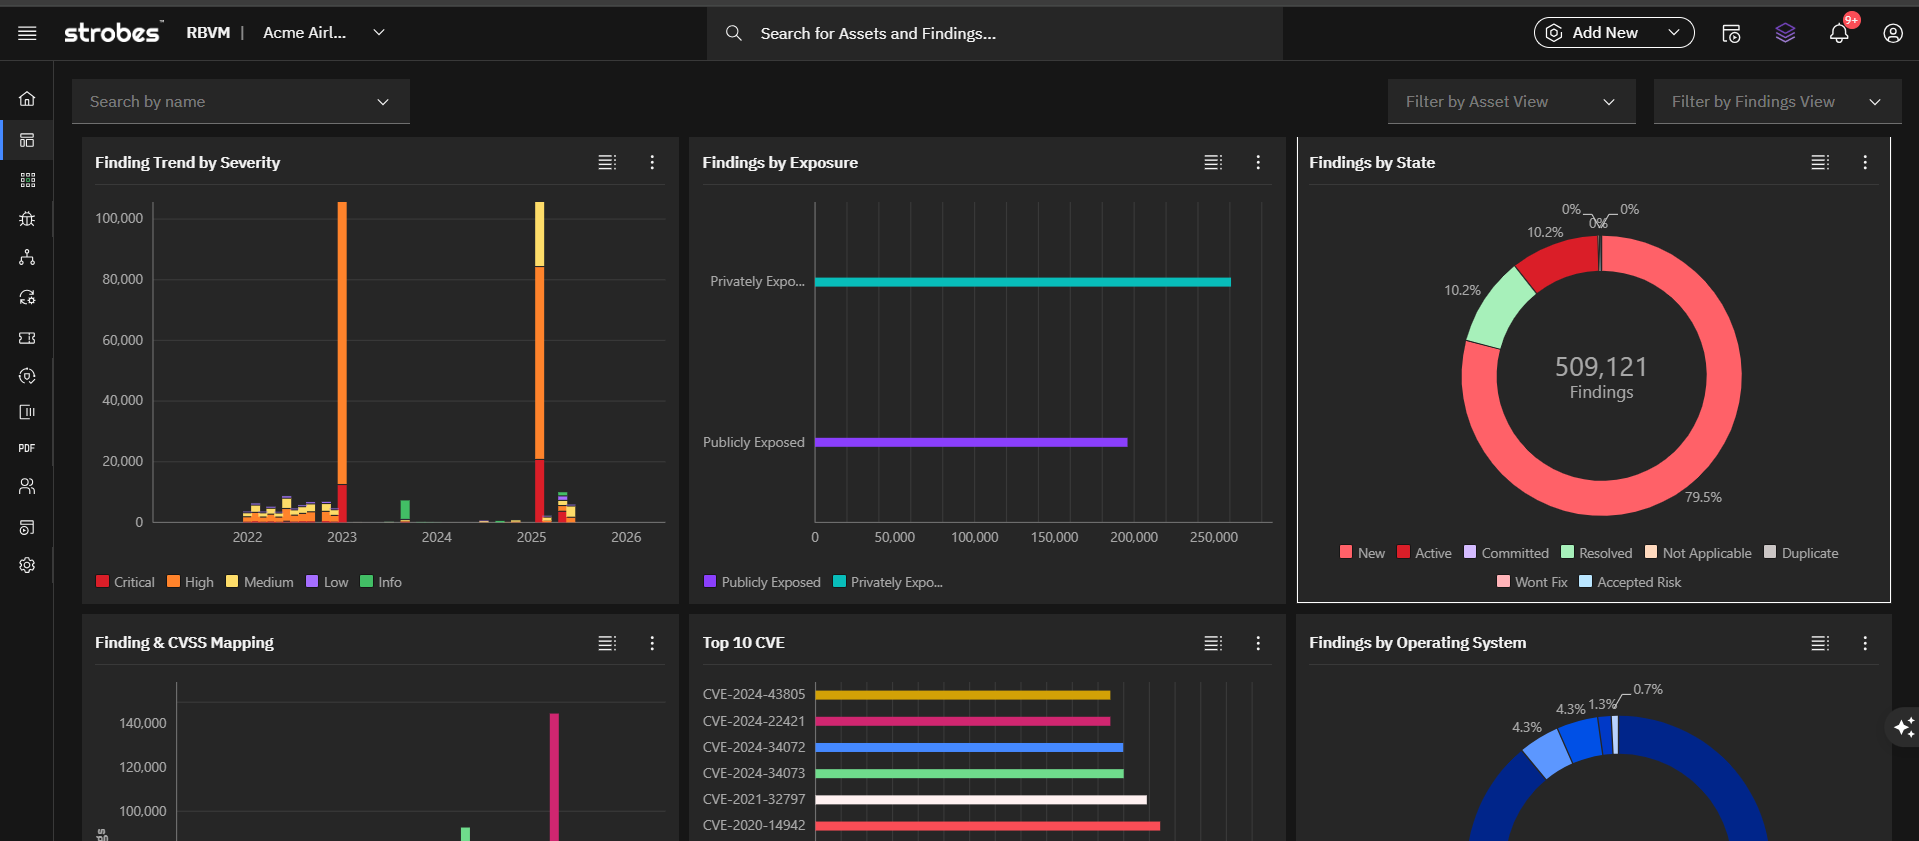
Task: Click the RBVM product label
Action: tap(208, 33)
